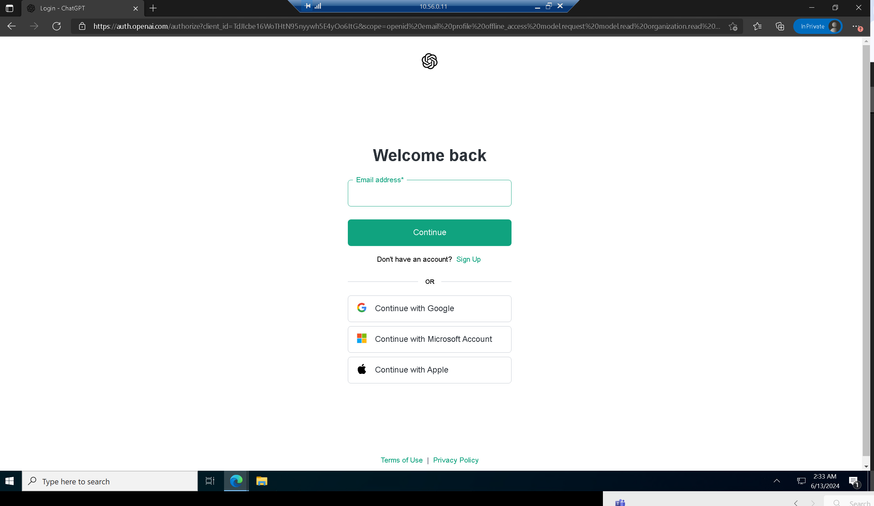Choose Continue with Microsoft Account
Screen dimensions: 874x506
pyautogui.click(x=429, y=339)
